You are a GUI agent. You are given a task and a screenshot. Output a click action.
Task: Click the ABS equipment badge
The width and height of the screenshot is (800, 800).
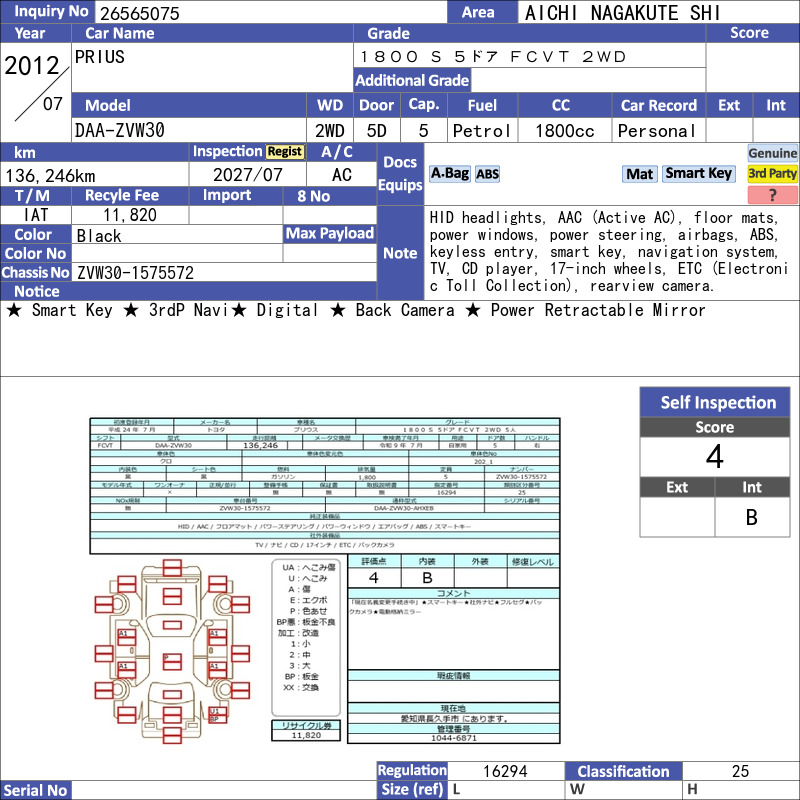(x=487, y=174)
